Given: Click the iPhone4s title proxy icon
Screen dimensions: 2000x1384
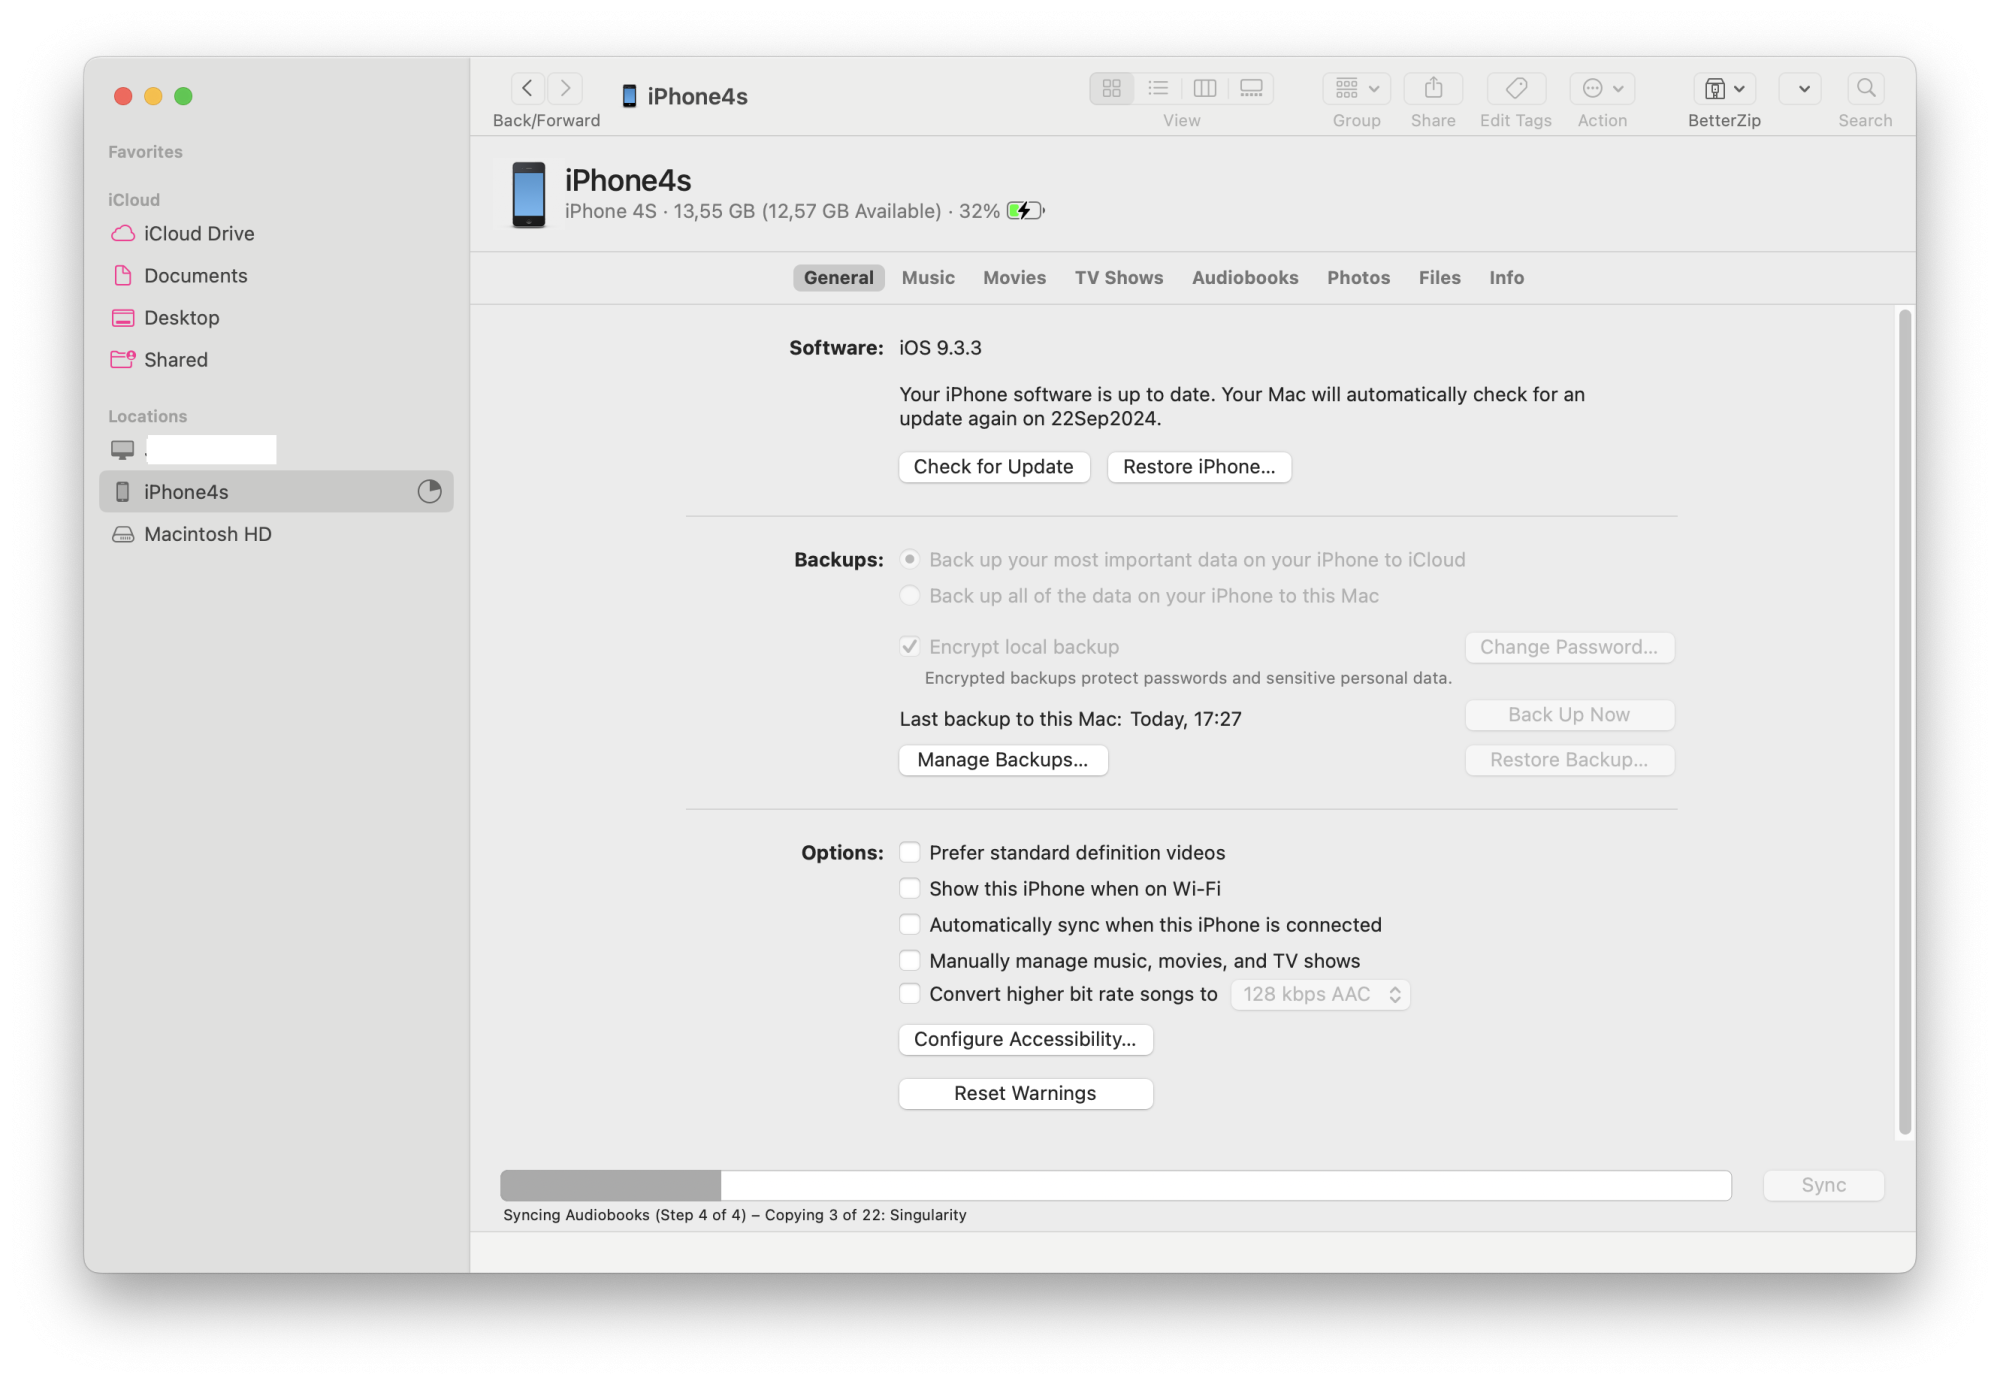Looking at the screenshot, I should [629, 96].
